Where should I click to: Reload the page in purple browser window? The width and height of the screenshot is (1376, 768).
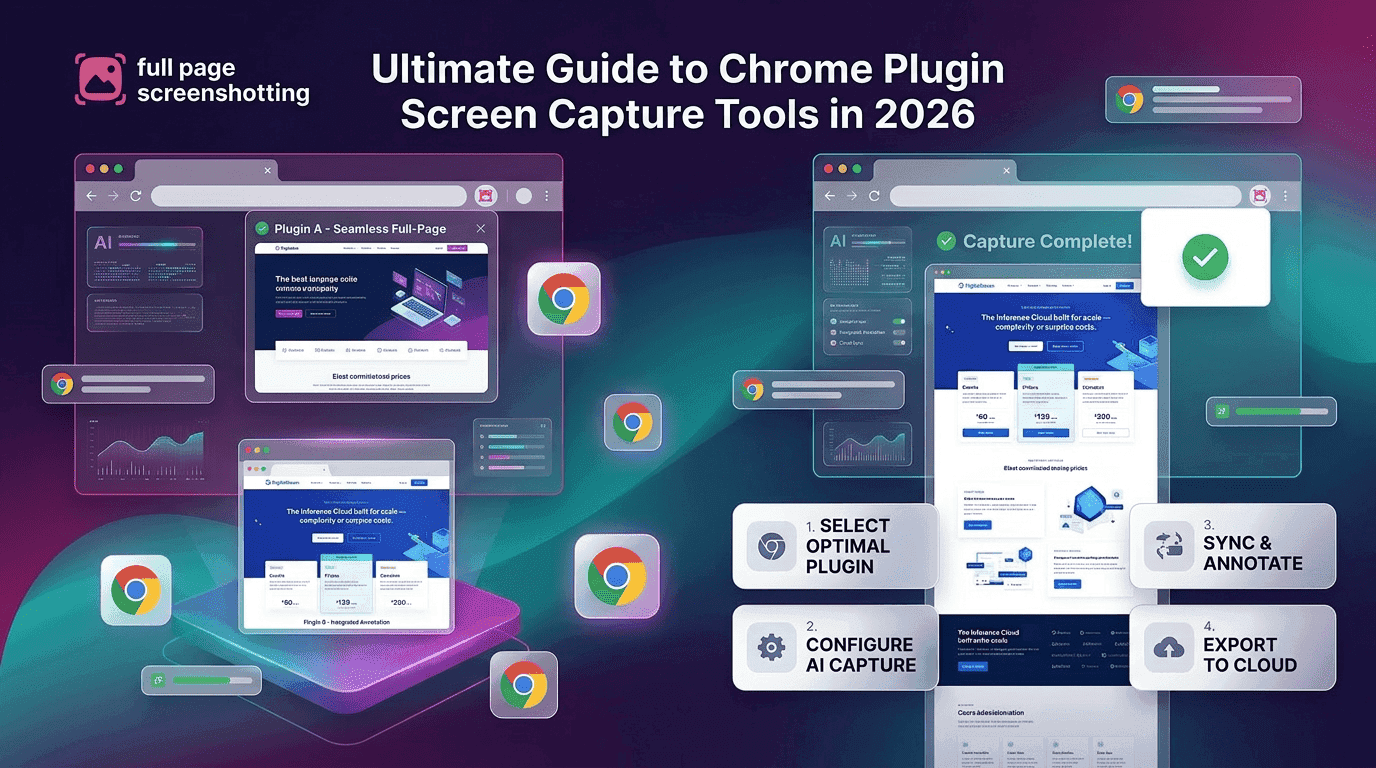coord(135,196)
